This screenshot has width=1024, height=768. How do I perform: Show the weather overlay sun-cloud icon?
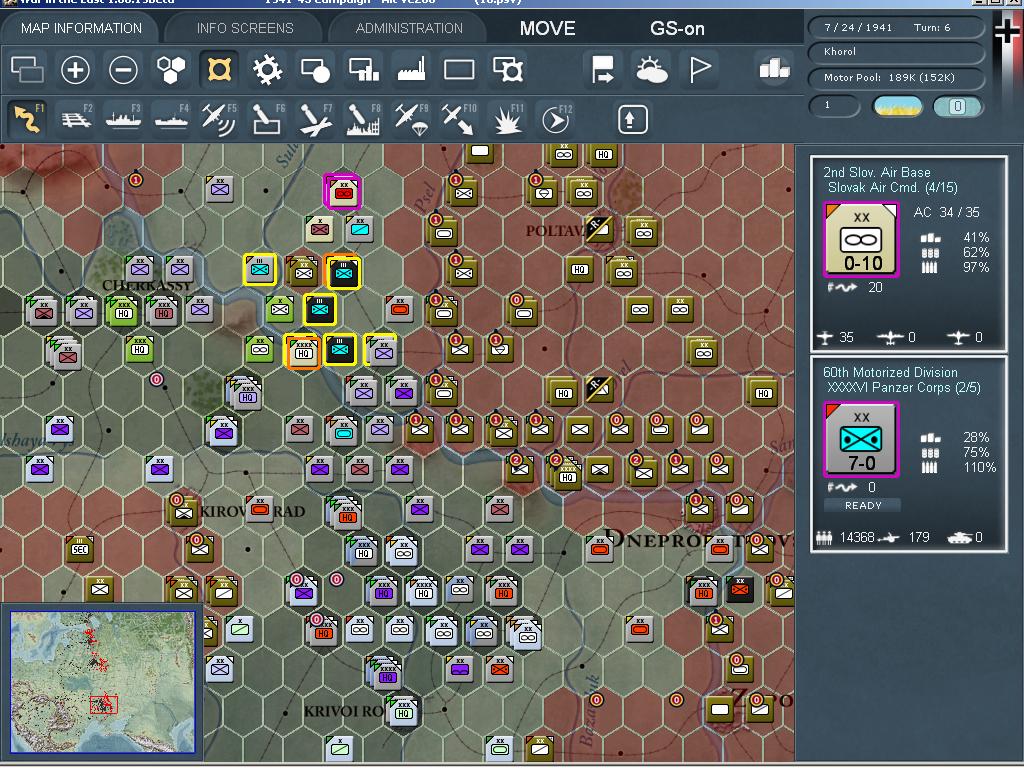tap(651, 69)
